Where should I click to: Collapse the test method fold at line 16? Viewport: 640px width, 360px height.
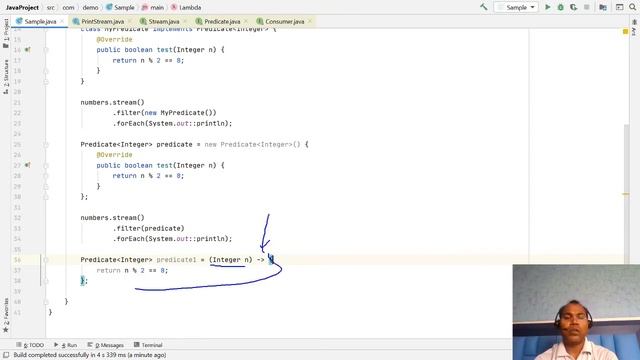(46, 50)
